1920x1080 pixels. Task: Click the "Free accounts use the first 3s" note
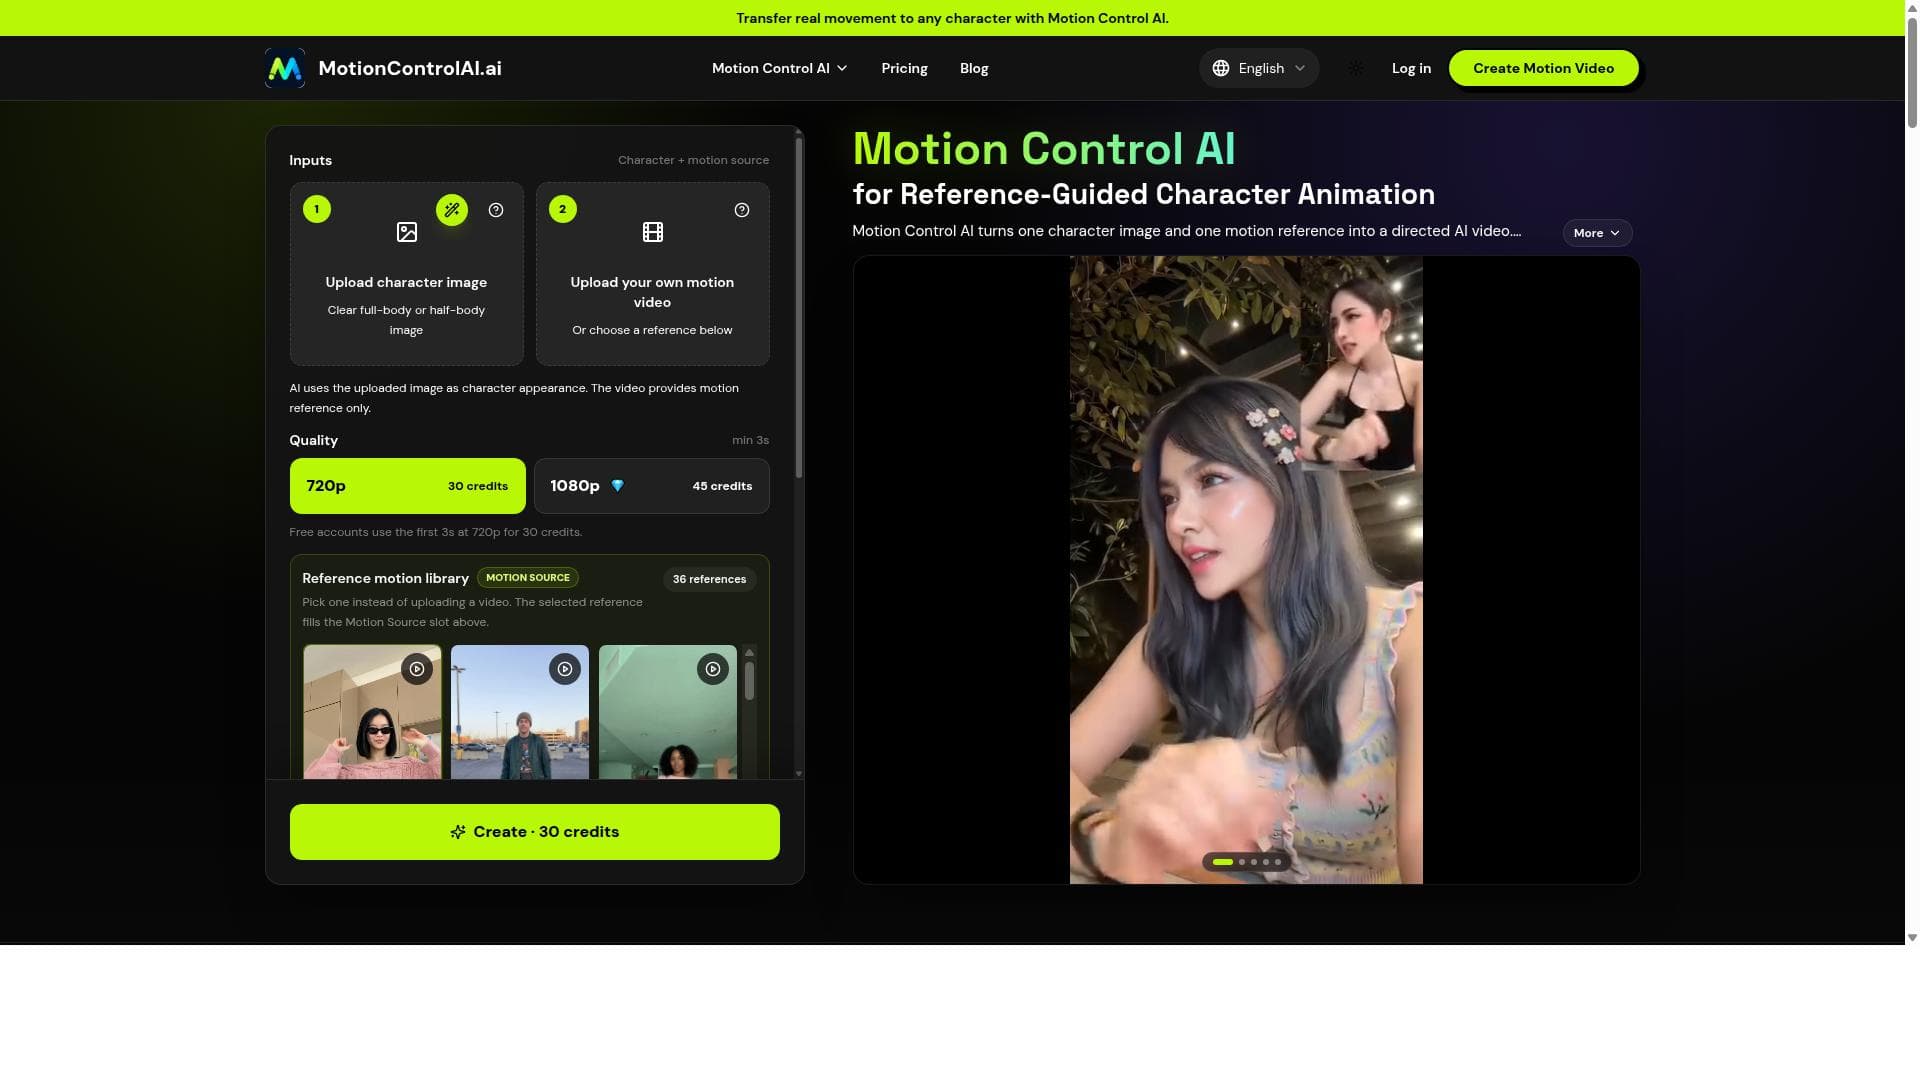point(435,532)
